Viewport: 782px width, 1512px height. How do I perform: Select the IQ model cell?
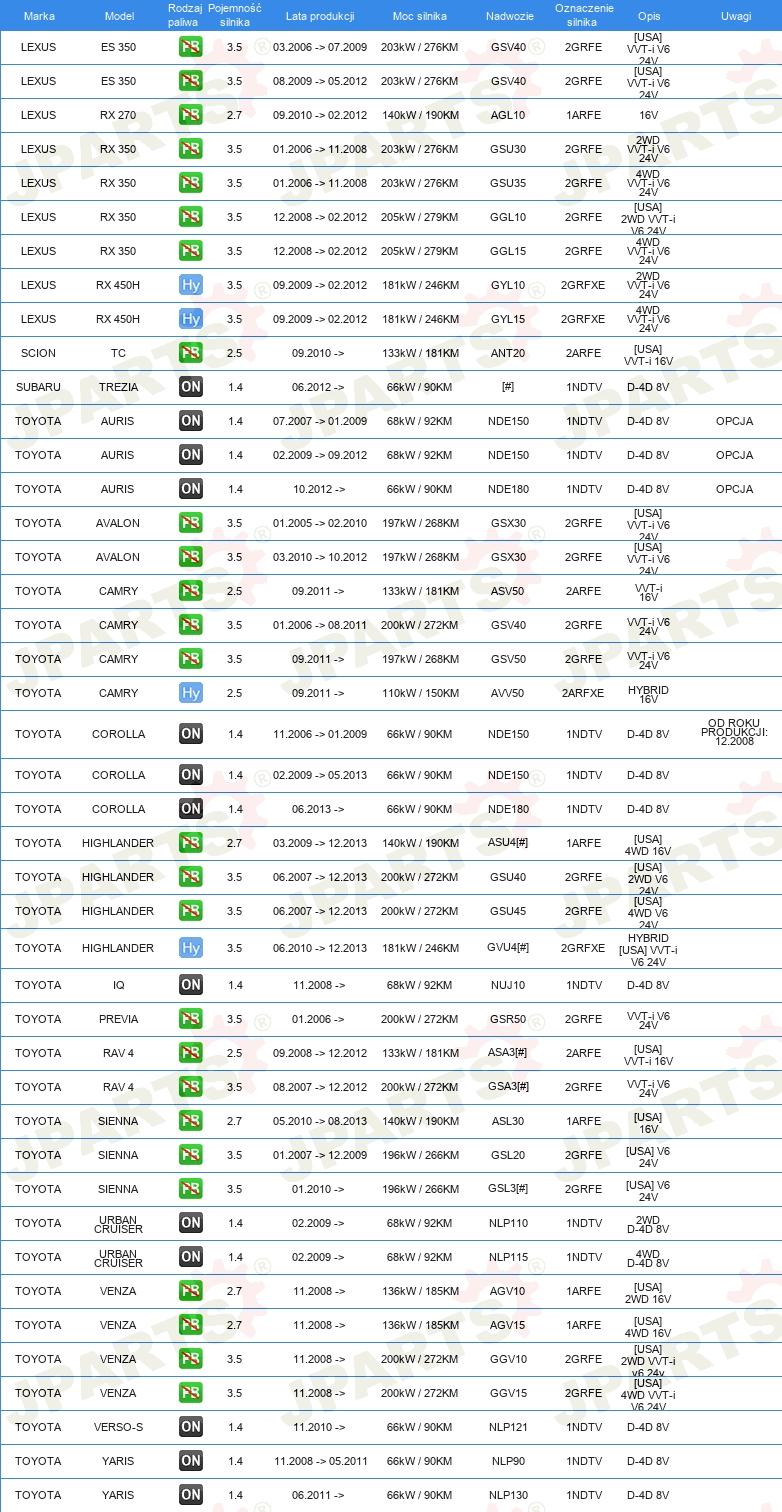tap(118, 985)
